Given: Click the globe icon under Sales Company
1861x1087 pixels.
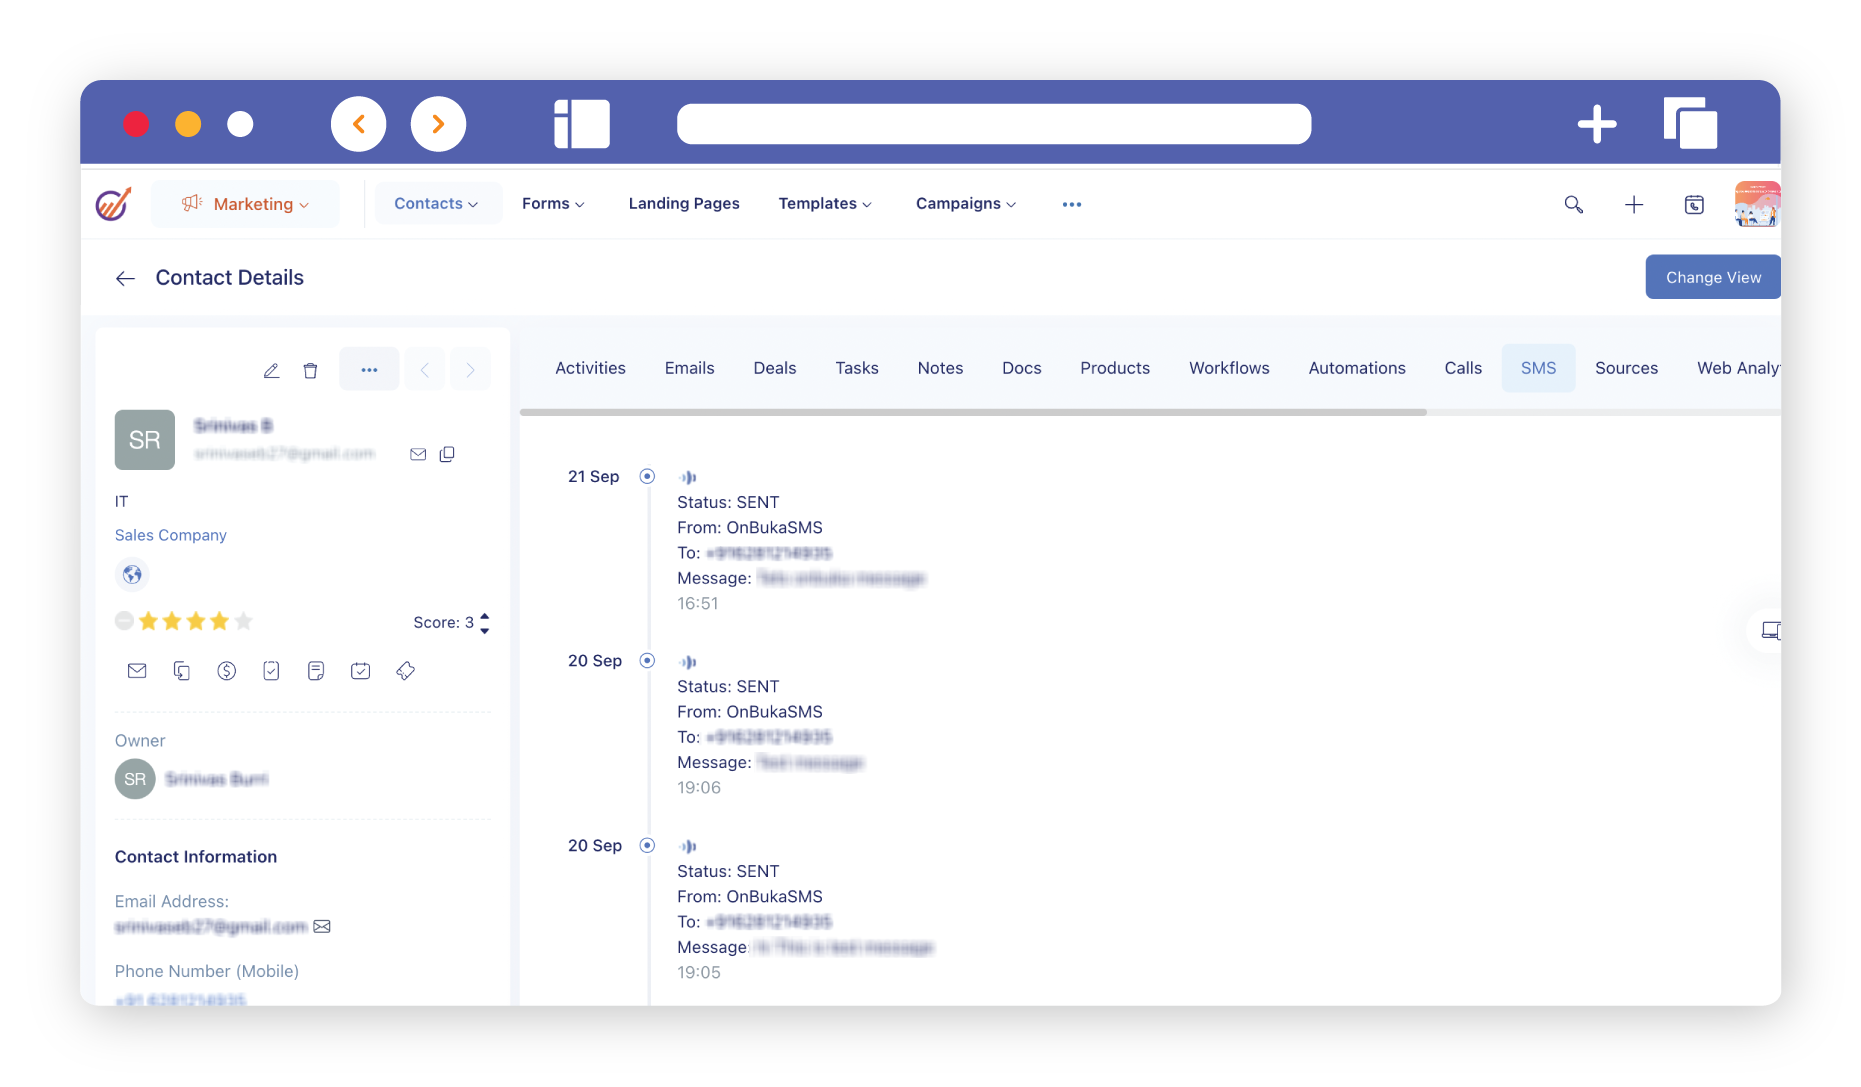Looking at the screenshot, I should [132, 575].
